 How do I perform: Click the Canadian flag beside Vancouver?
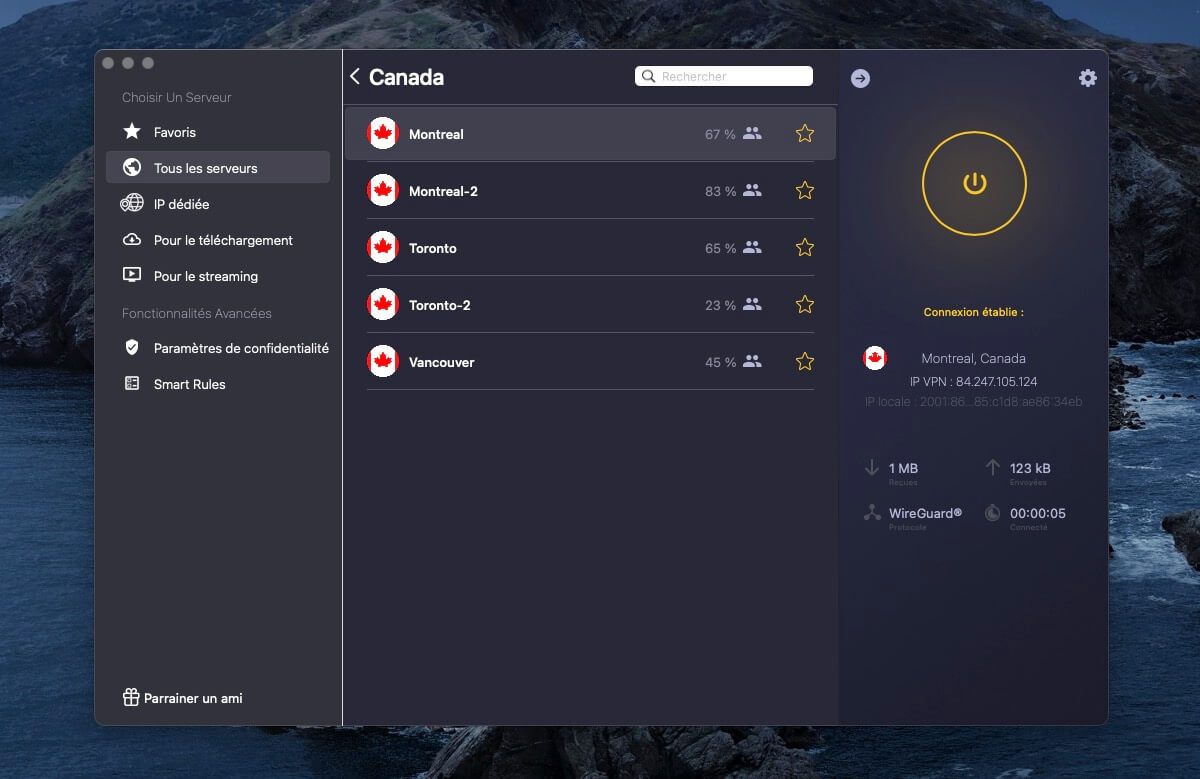point(383,361)
